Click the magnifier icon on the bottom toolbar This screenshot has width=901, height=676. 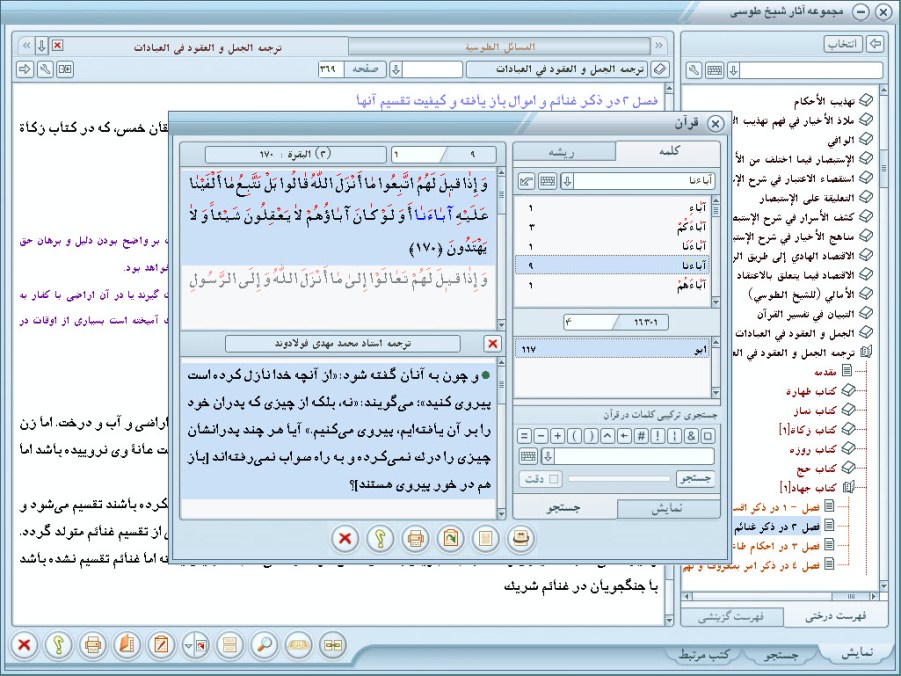264,645
